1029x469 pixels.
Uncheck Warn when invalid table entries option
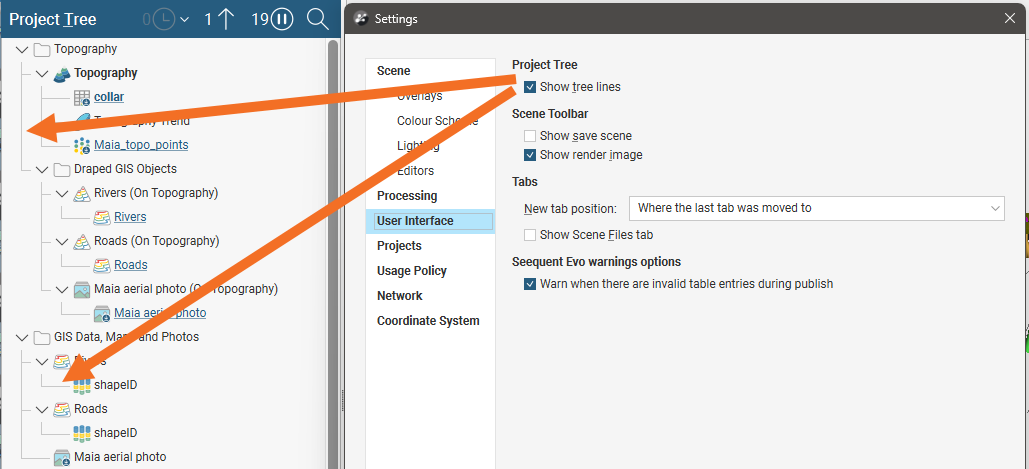(x=530, y=284)
